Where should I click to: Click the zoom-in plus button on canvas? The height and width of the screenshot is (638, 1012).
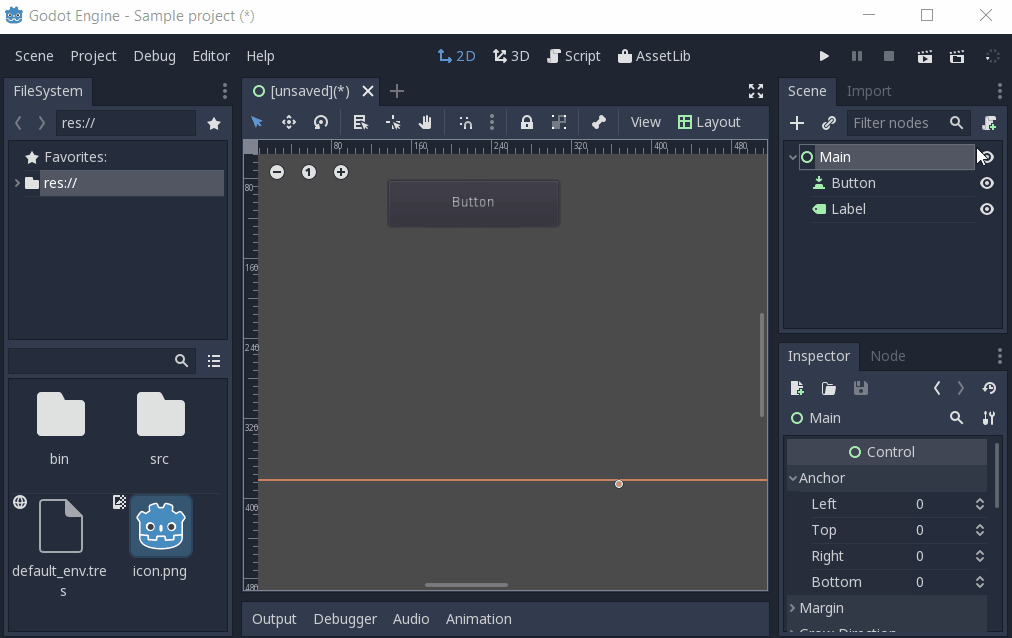pyautogui.click(x=341, y=172)
